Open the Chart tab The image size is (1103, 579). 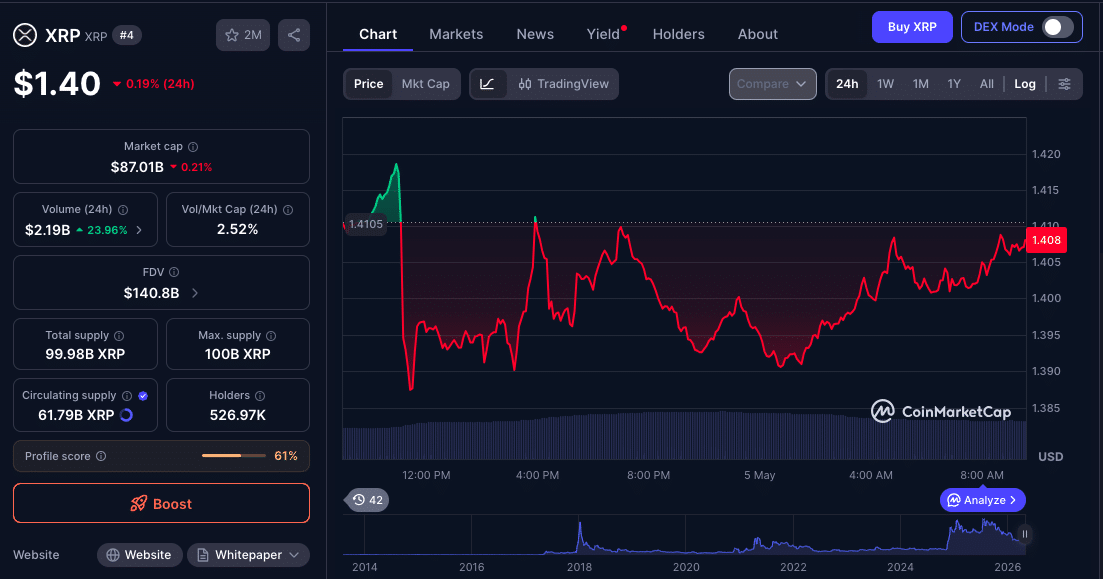pos(378,34)
